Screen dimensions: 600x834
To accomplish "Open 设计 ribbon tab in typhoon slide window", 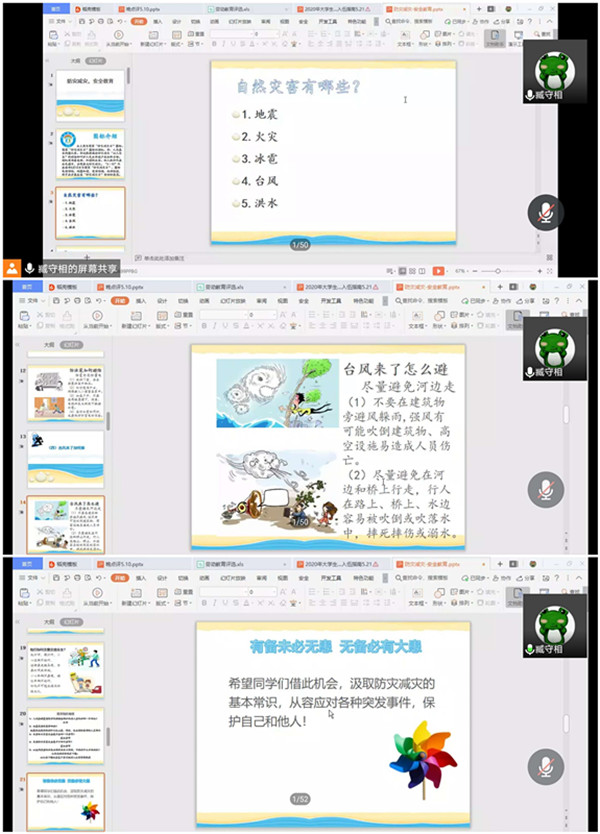I will coord(162,301).
